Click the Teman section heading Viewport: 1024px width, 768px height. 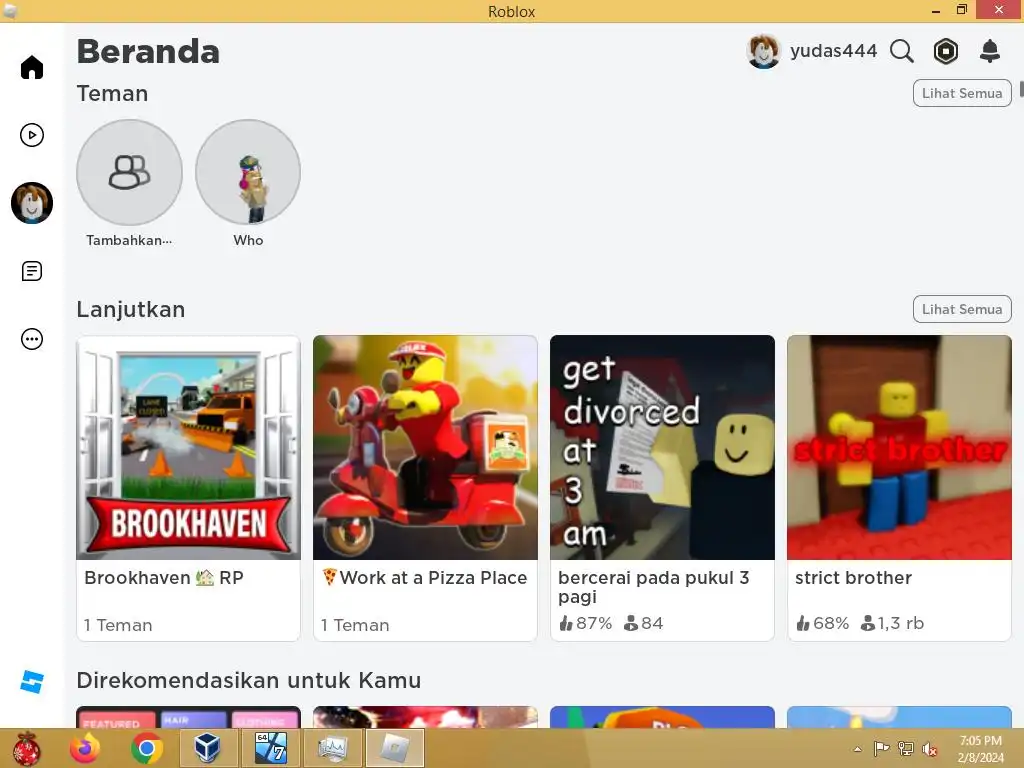(x=112, y=93)
